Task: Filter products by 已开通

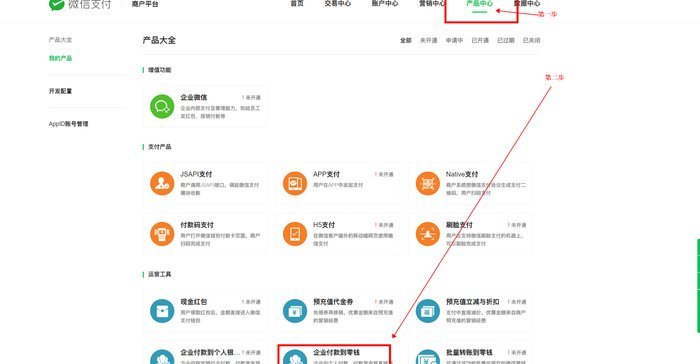Action: [x=480, y=40]
